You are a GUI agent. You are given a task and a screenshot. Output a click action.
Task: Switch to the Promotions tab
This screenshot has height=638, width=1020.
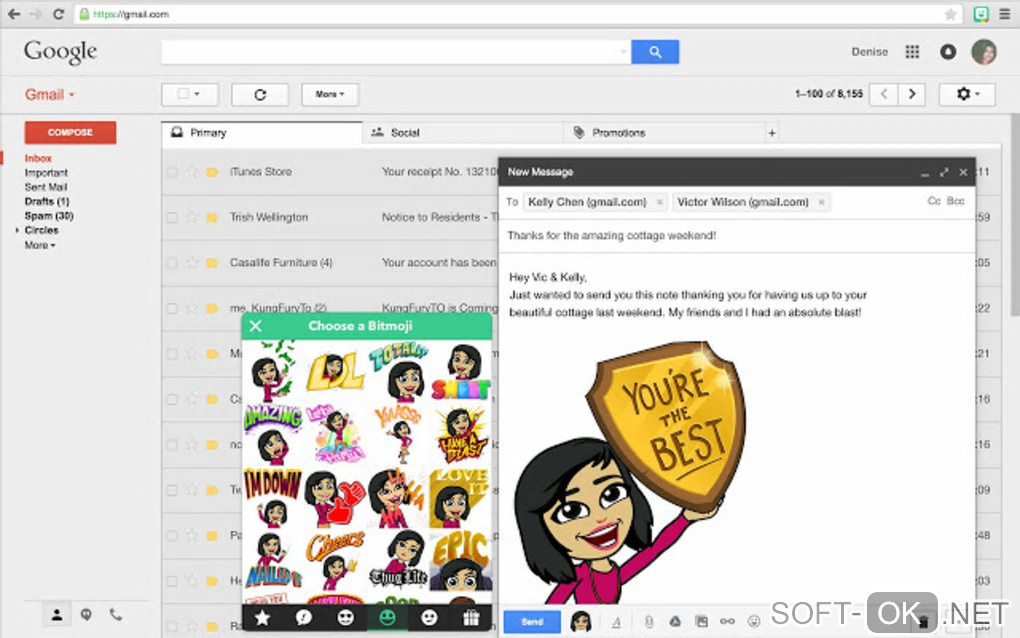click(664, 133)
